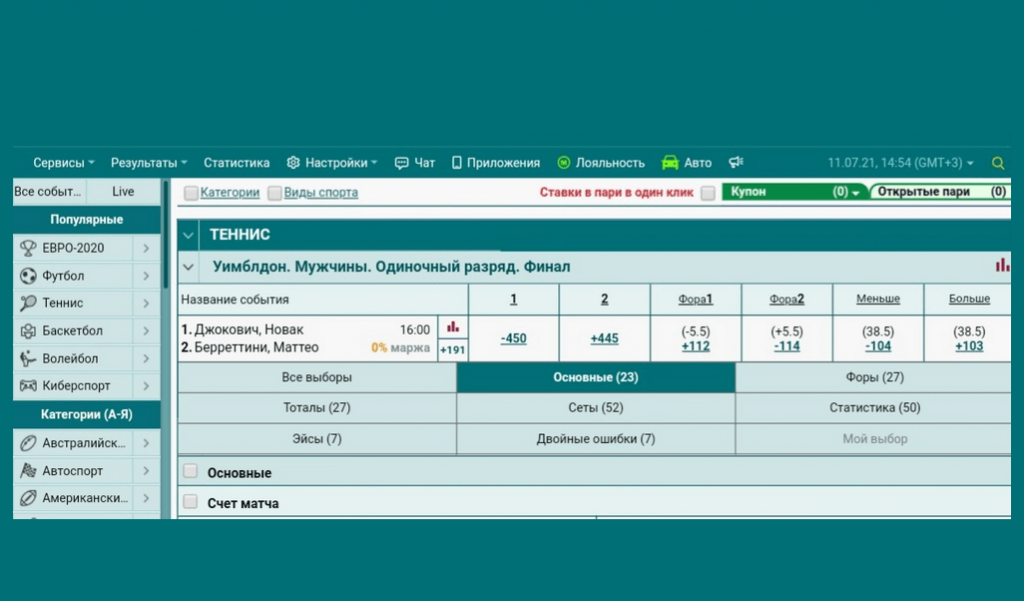The image size is (1024, 601).
Task: Open the Сервисы dropdown menu
Action: click(x=64, y=163)
